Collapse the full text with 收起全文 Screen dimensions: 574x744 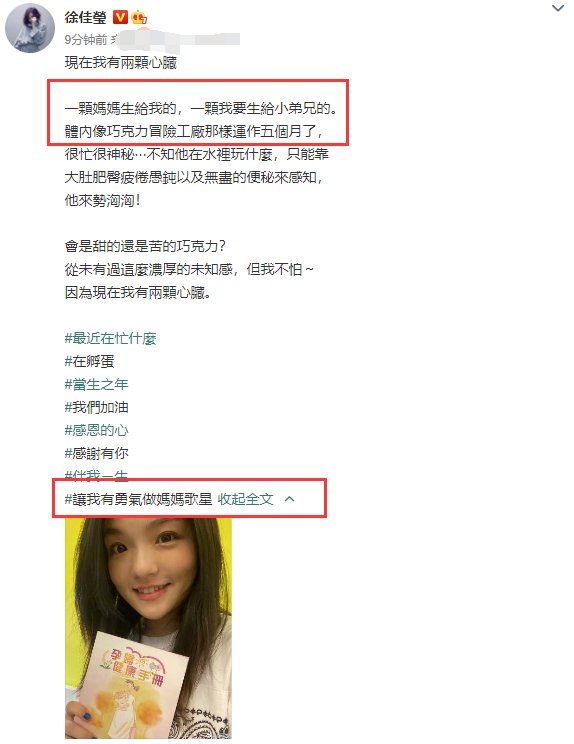245,499
